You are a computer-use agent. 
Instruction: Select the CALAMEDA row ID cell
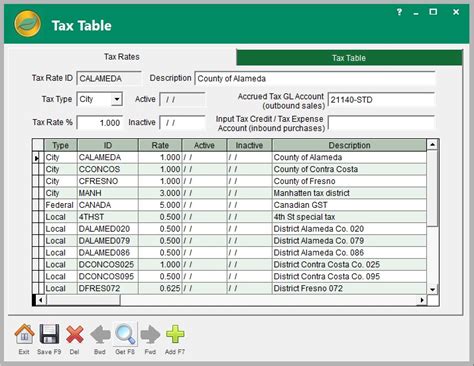pyautogui.click(x=108, y=157)
